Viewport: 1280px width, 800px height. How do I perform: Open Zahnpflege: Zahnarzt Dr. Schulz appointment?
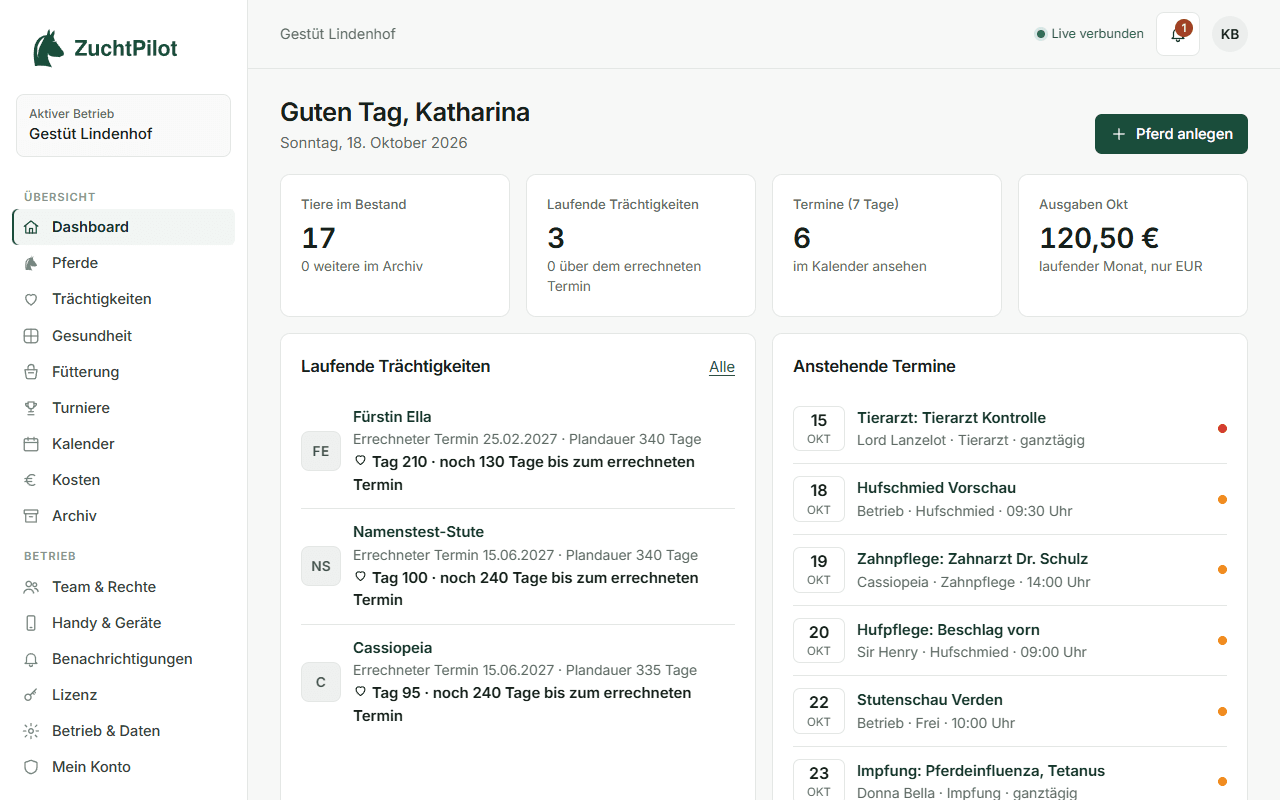(1010, 570)
